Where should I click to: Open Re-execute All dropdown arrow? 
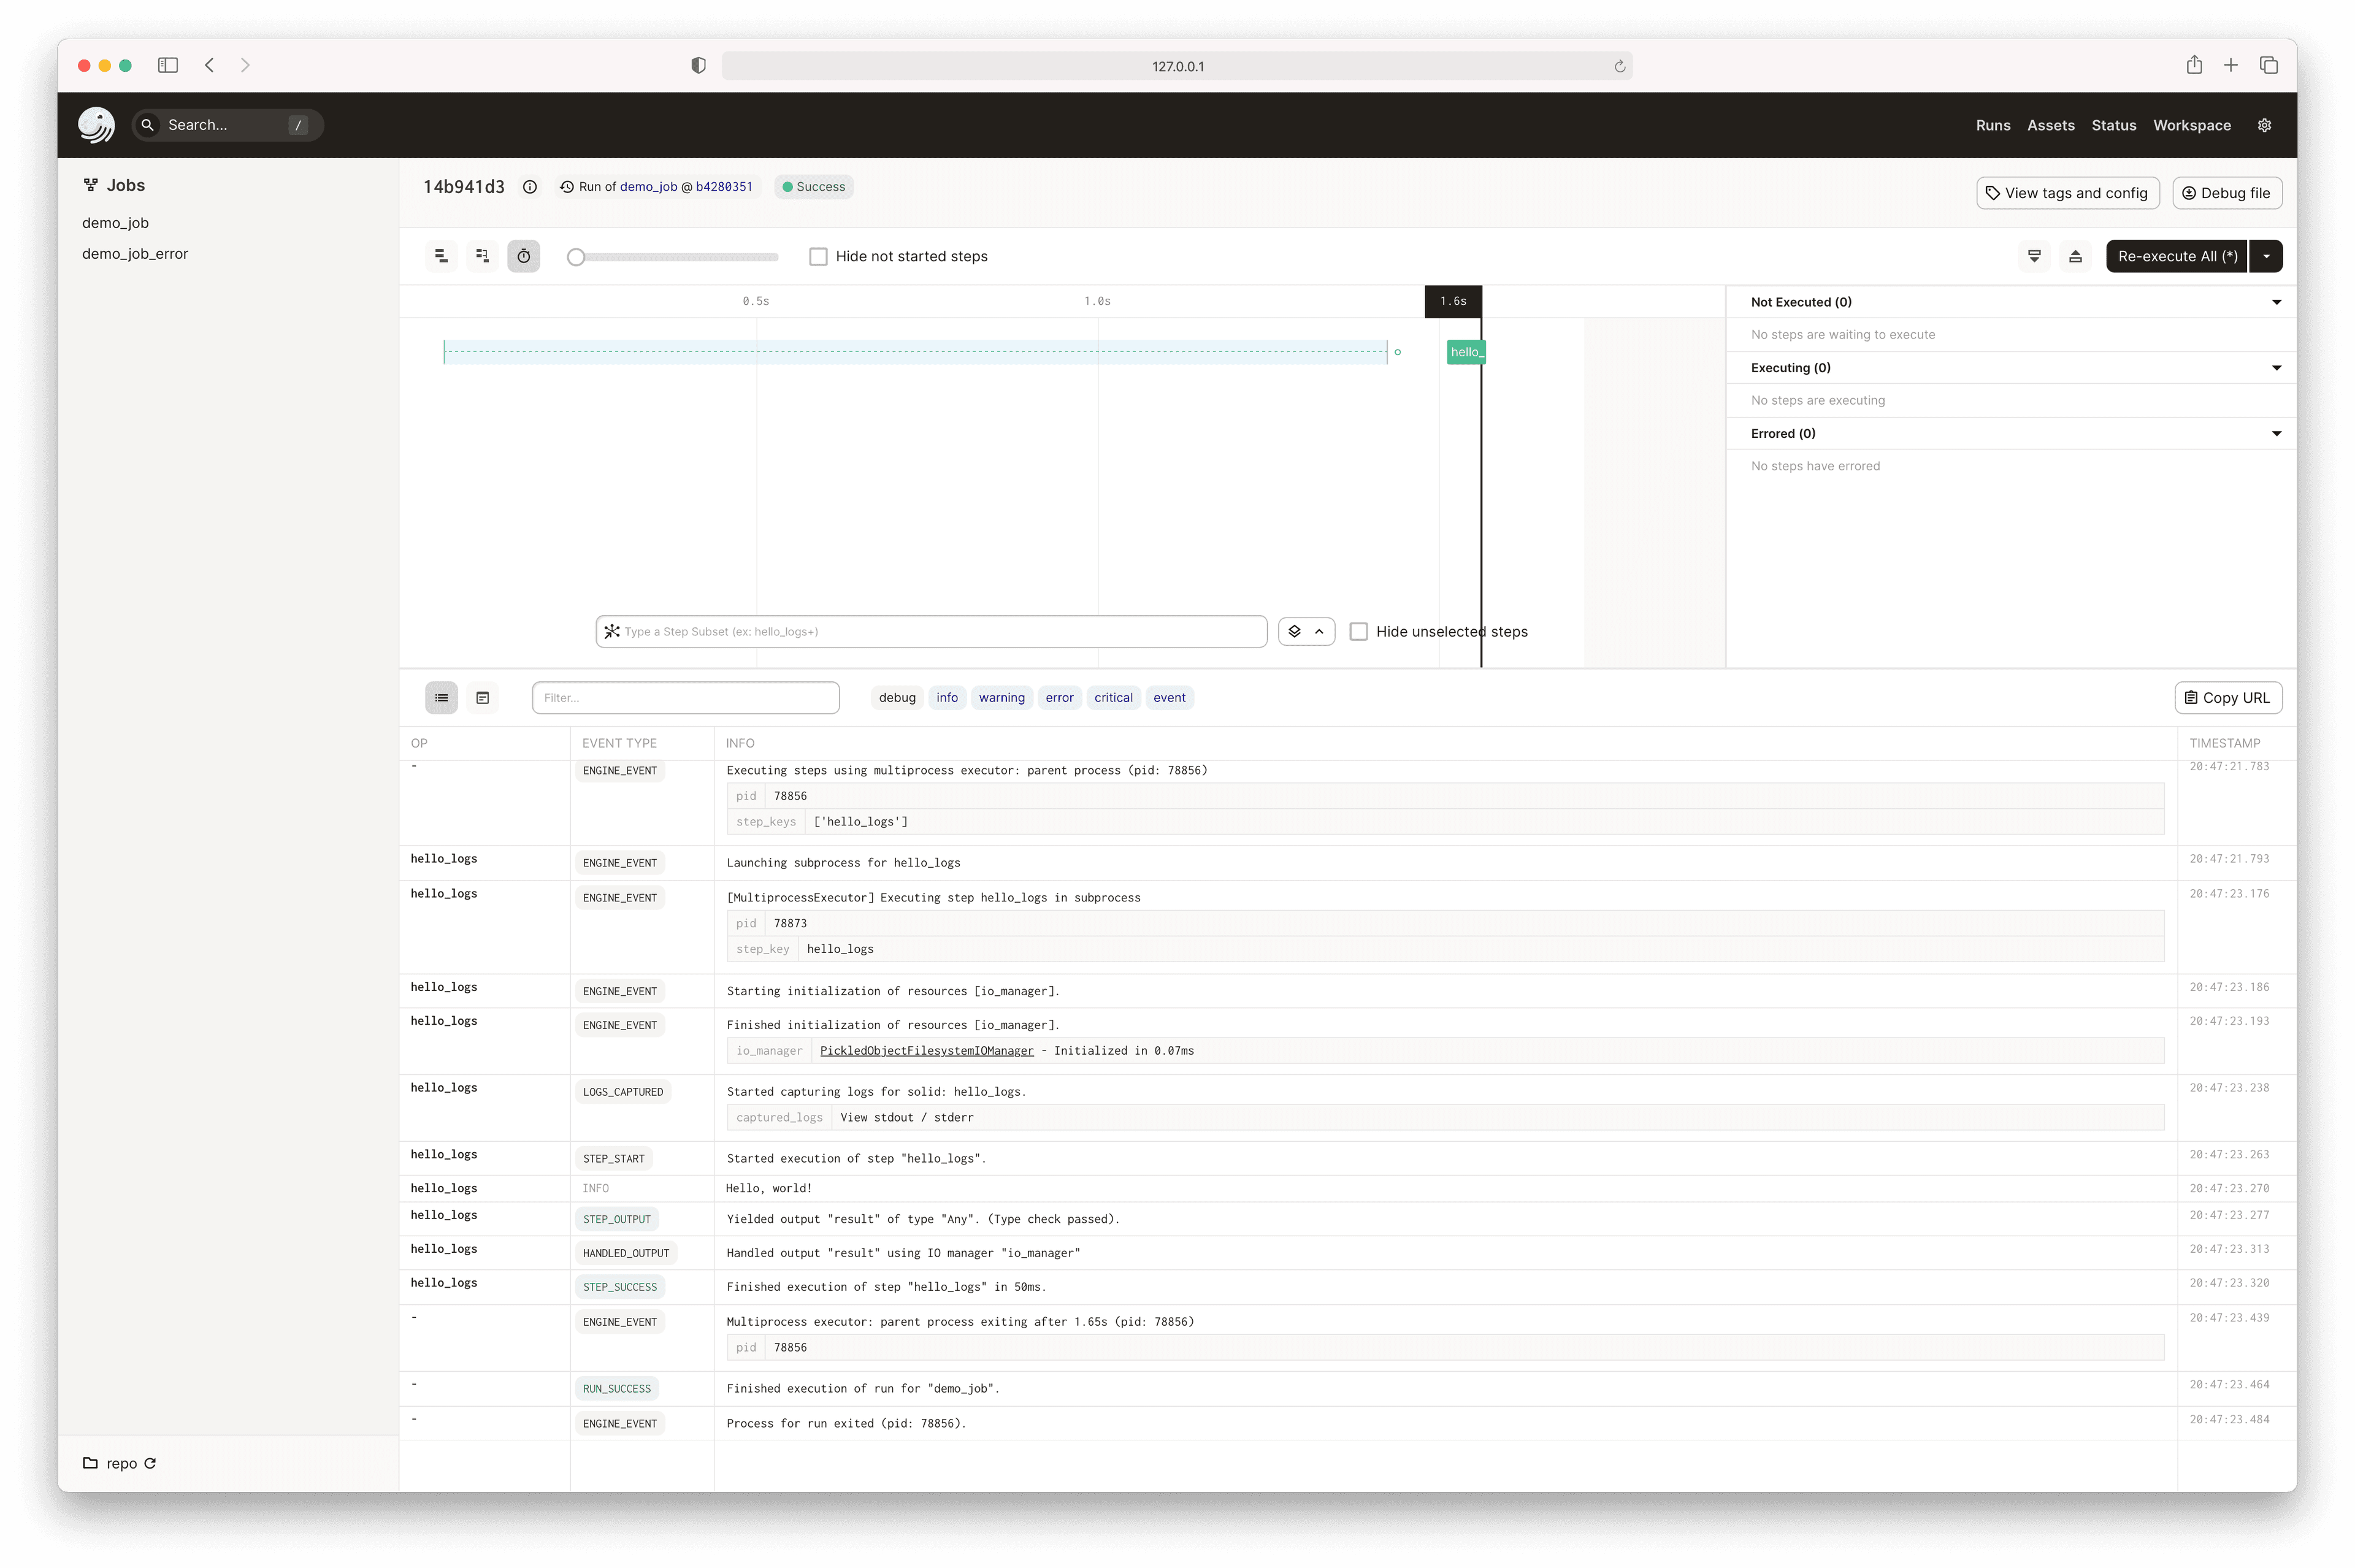point(2266,256)
